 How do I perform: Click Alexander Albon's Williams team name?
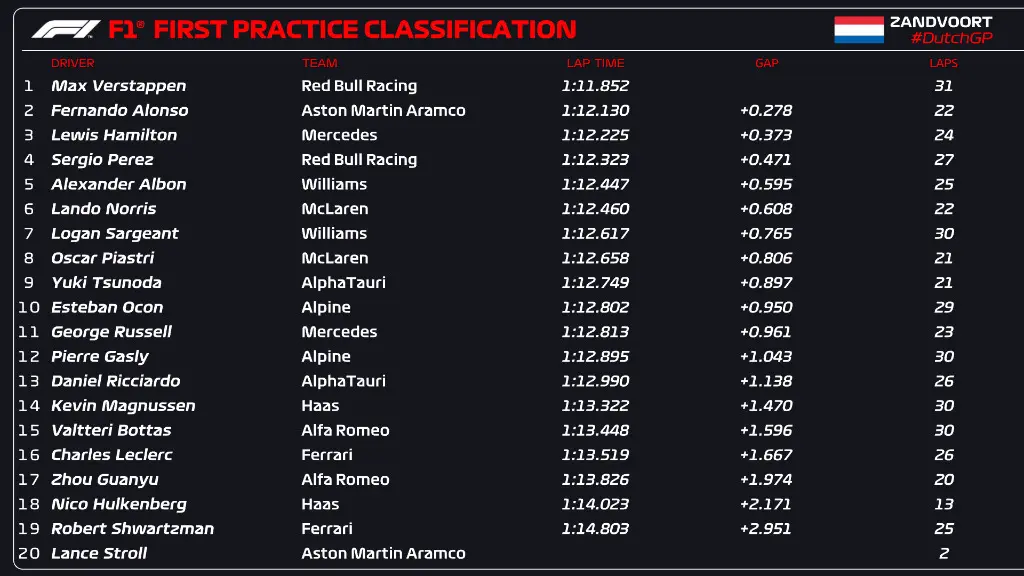[x=334, y=184]
